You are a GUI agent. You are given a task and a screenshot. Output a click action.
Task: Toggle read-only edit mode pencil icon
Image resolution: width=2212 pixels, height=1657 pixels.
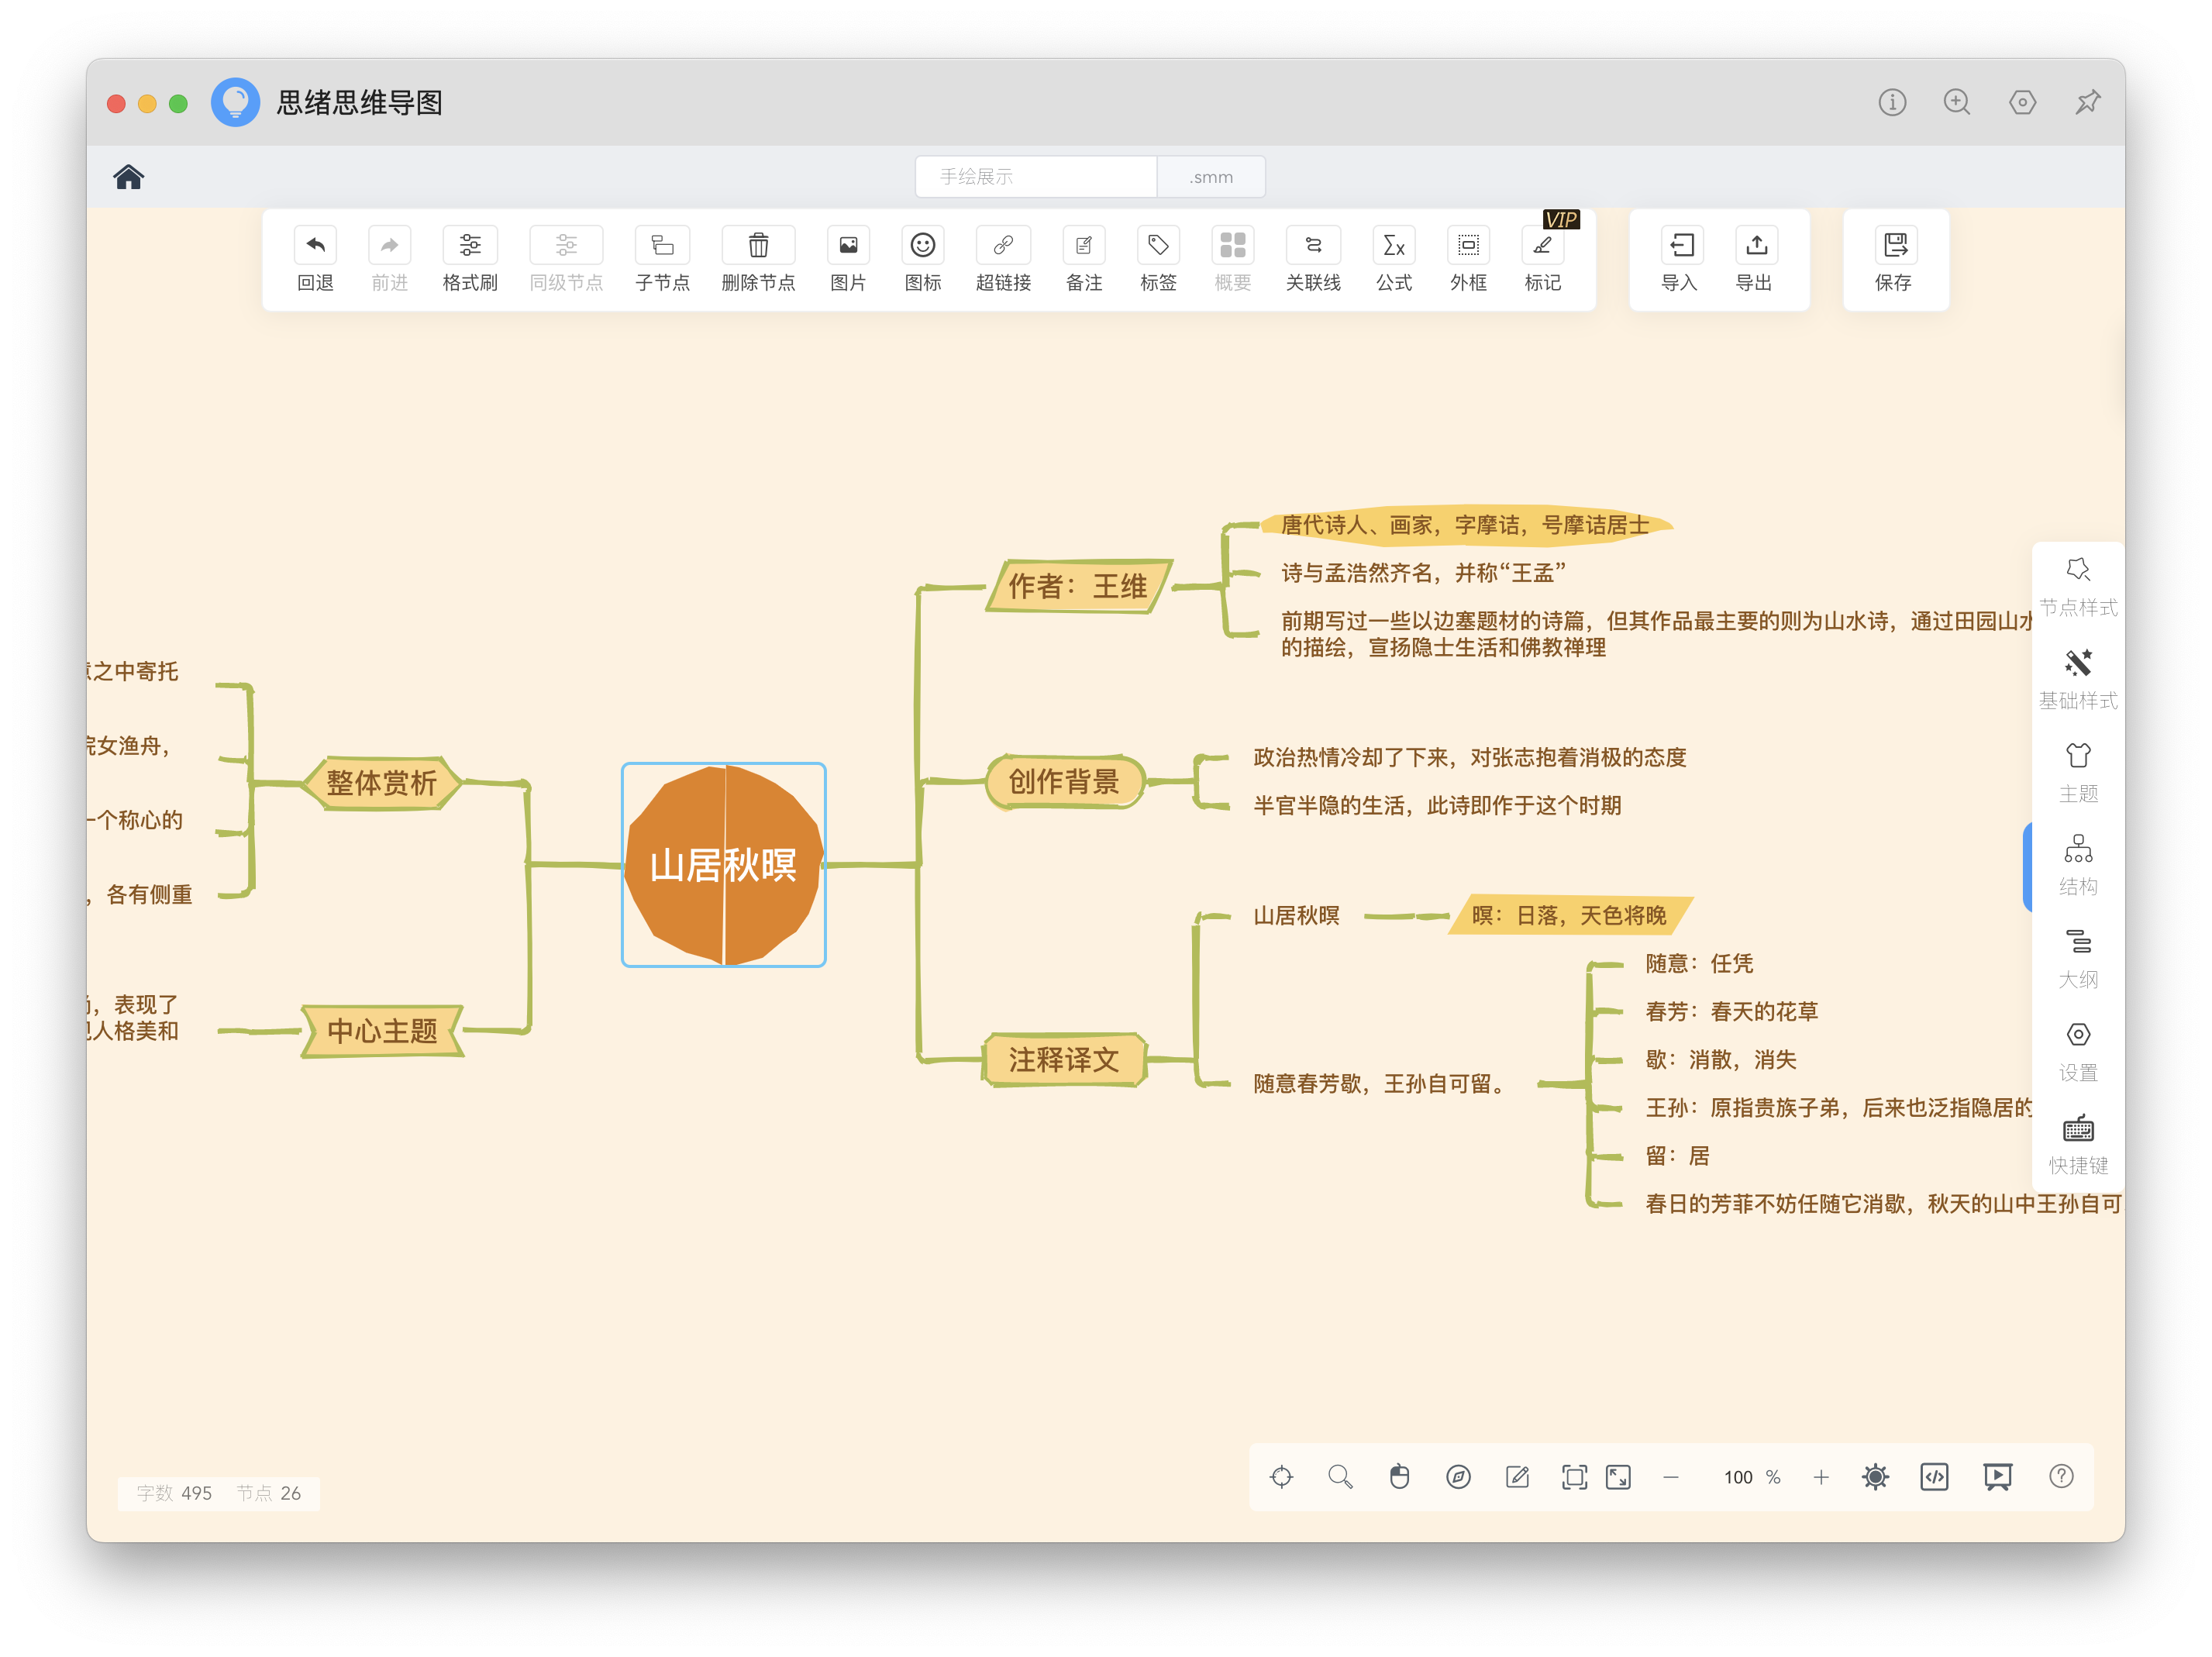tap(1517, 1477)
